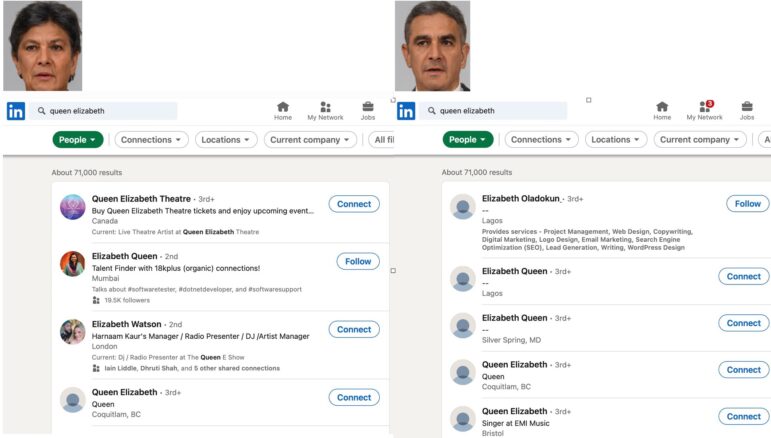
Task: Click 'Provides services - Project Management' text
Action: (587, 239)
